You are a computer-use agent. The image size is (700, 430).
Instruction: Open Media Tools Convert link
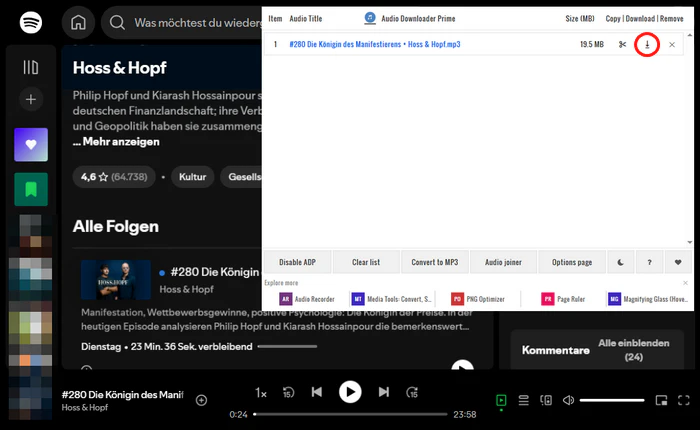click(392, 299)
